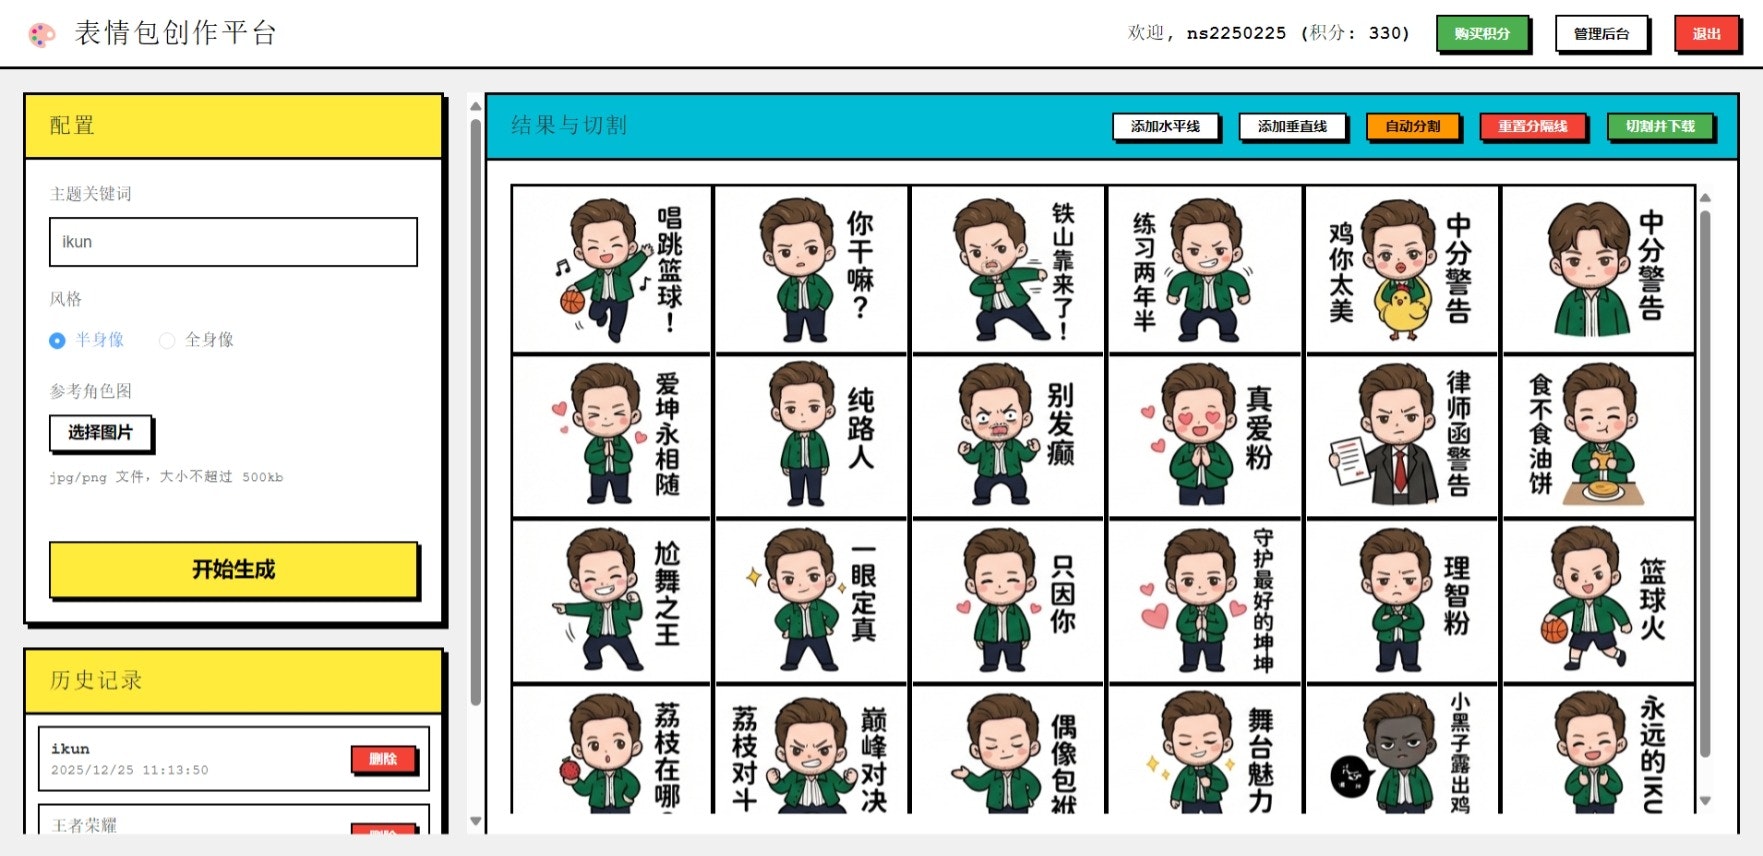Click the 表情包创作平台 title
The width and height of the screenshot is (1763, 856).
pos(176,33)
